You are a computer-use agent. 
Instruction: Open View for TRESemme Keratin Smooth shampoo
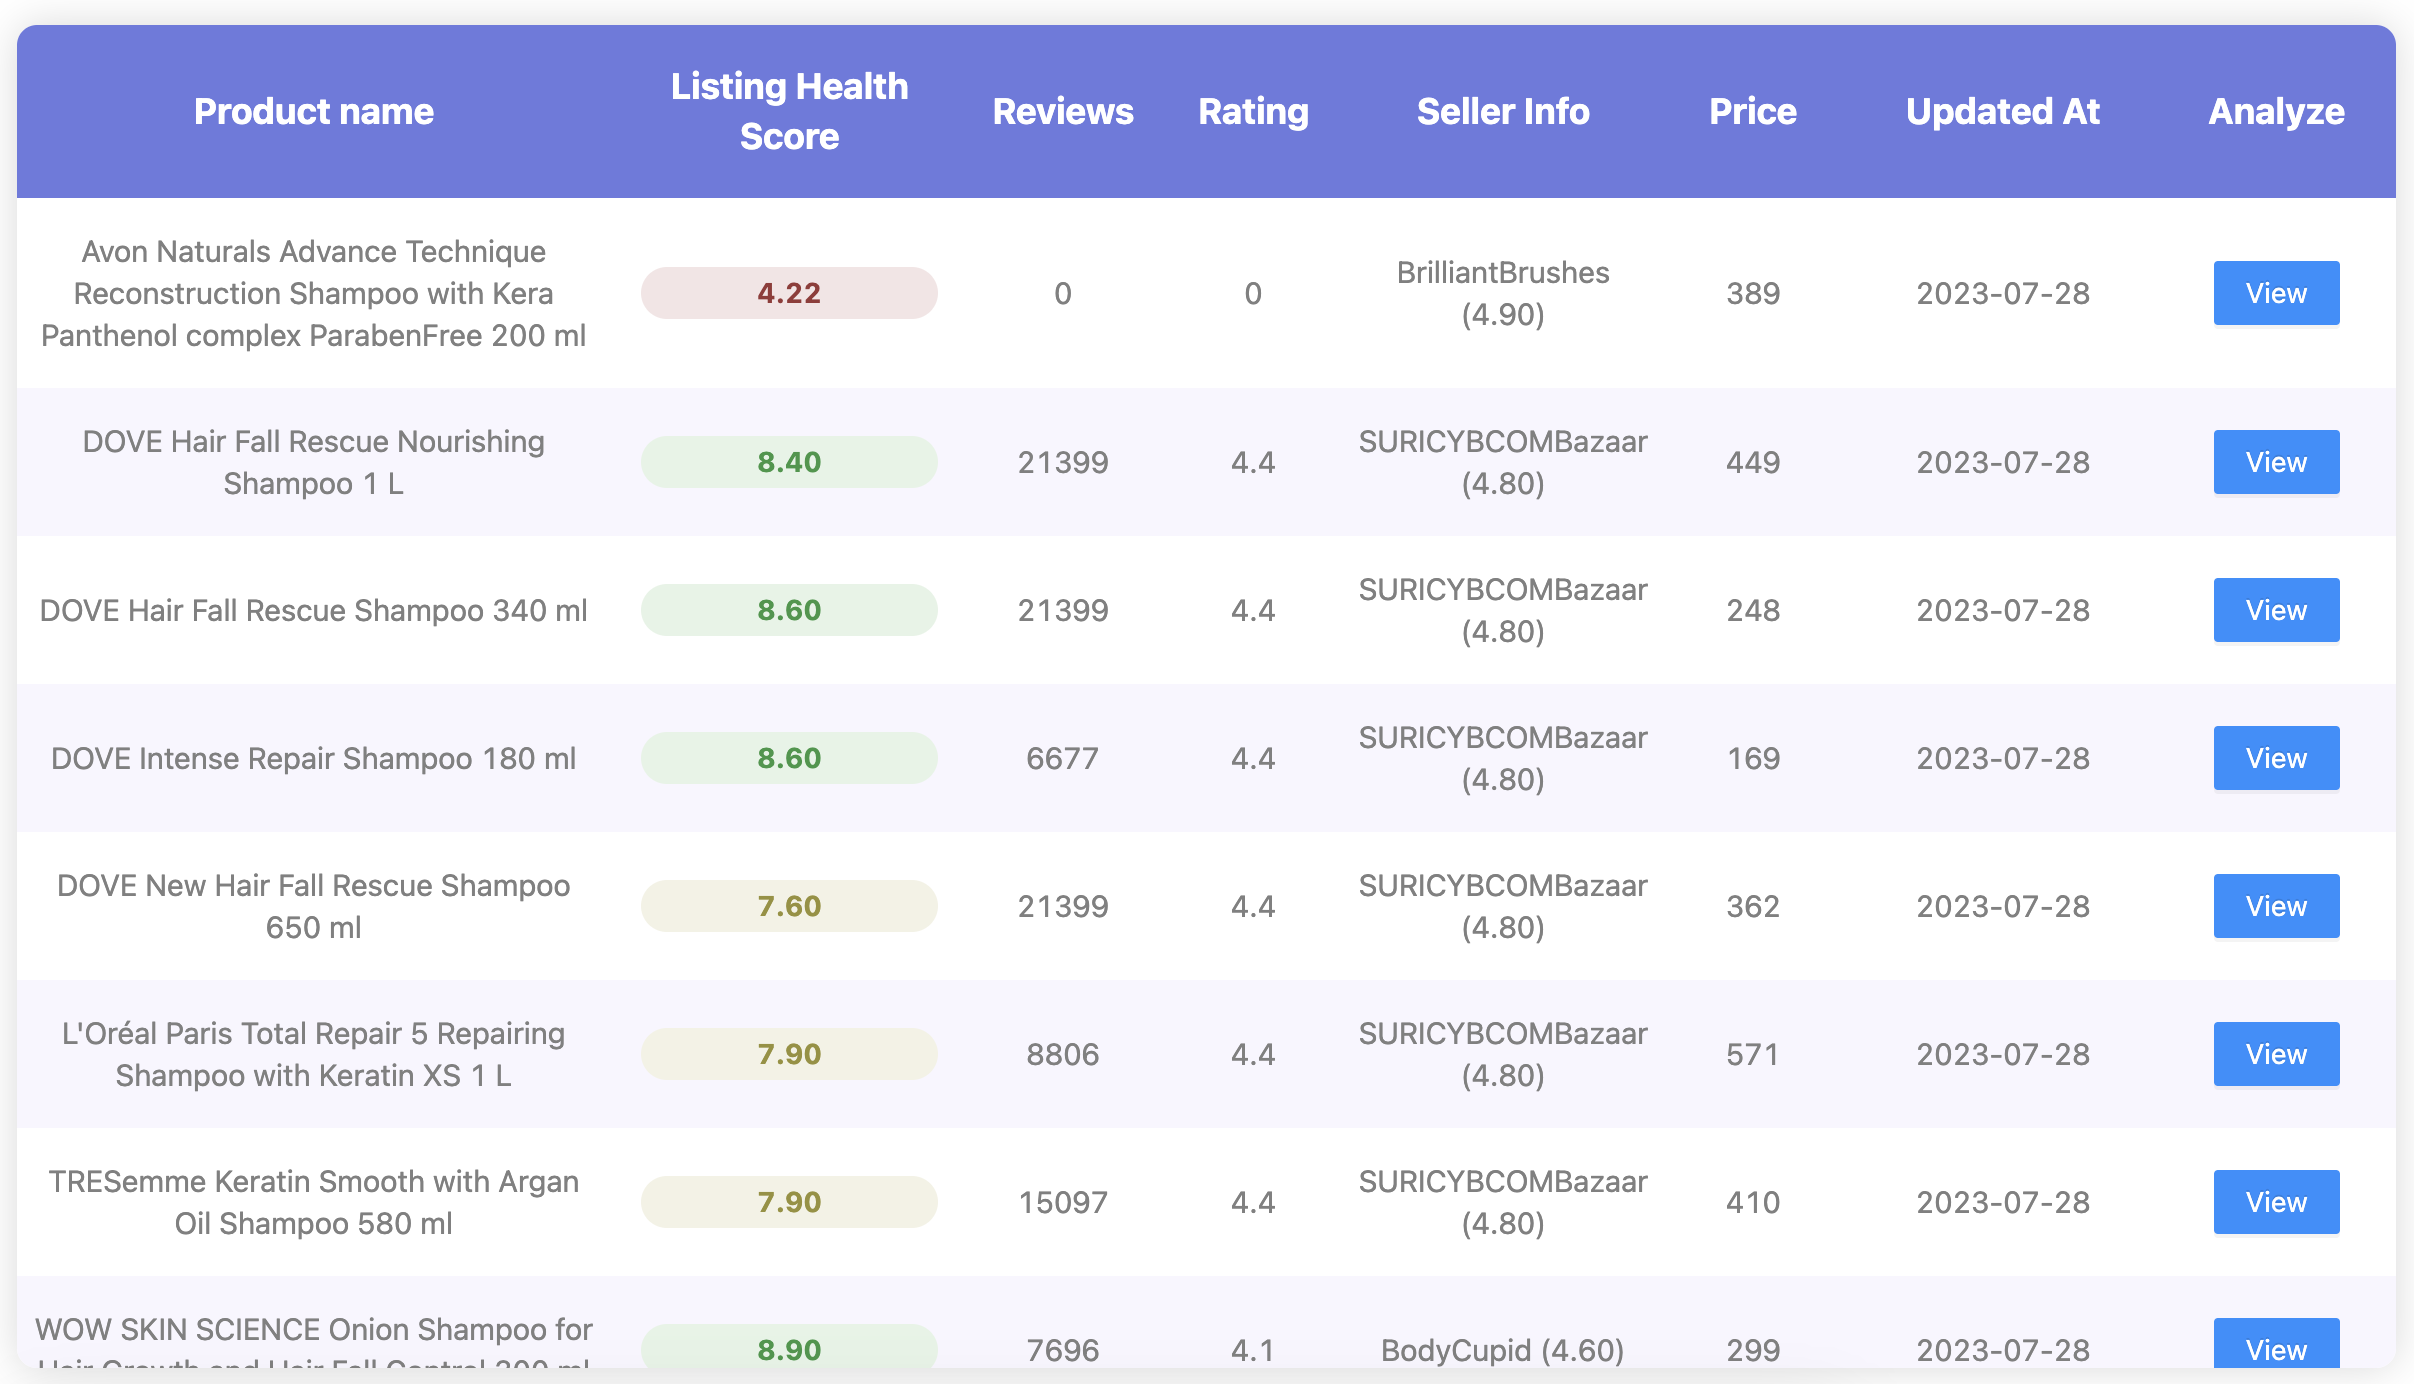click(x=2275, y=1202)
